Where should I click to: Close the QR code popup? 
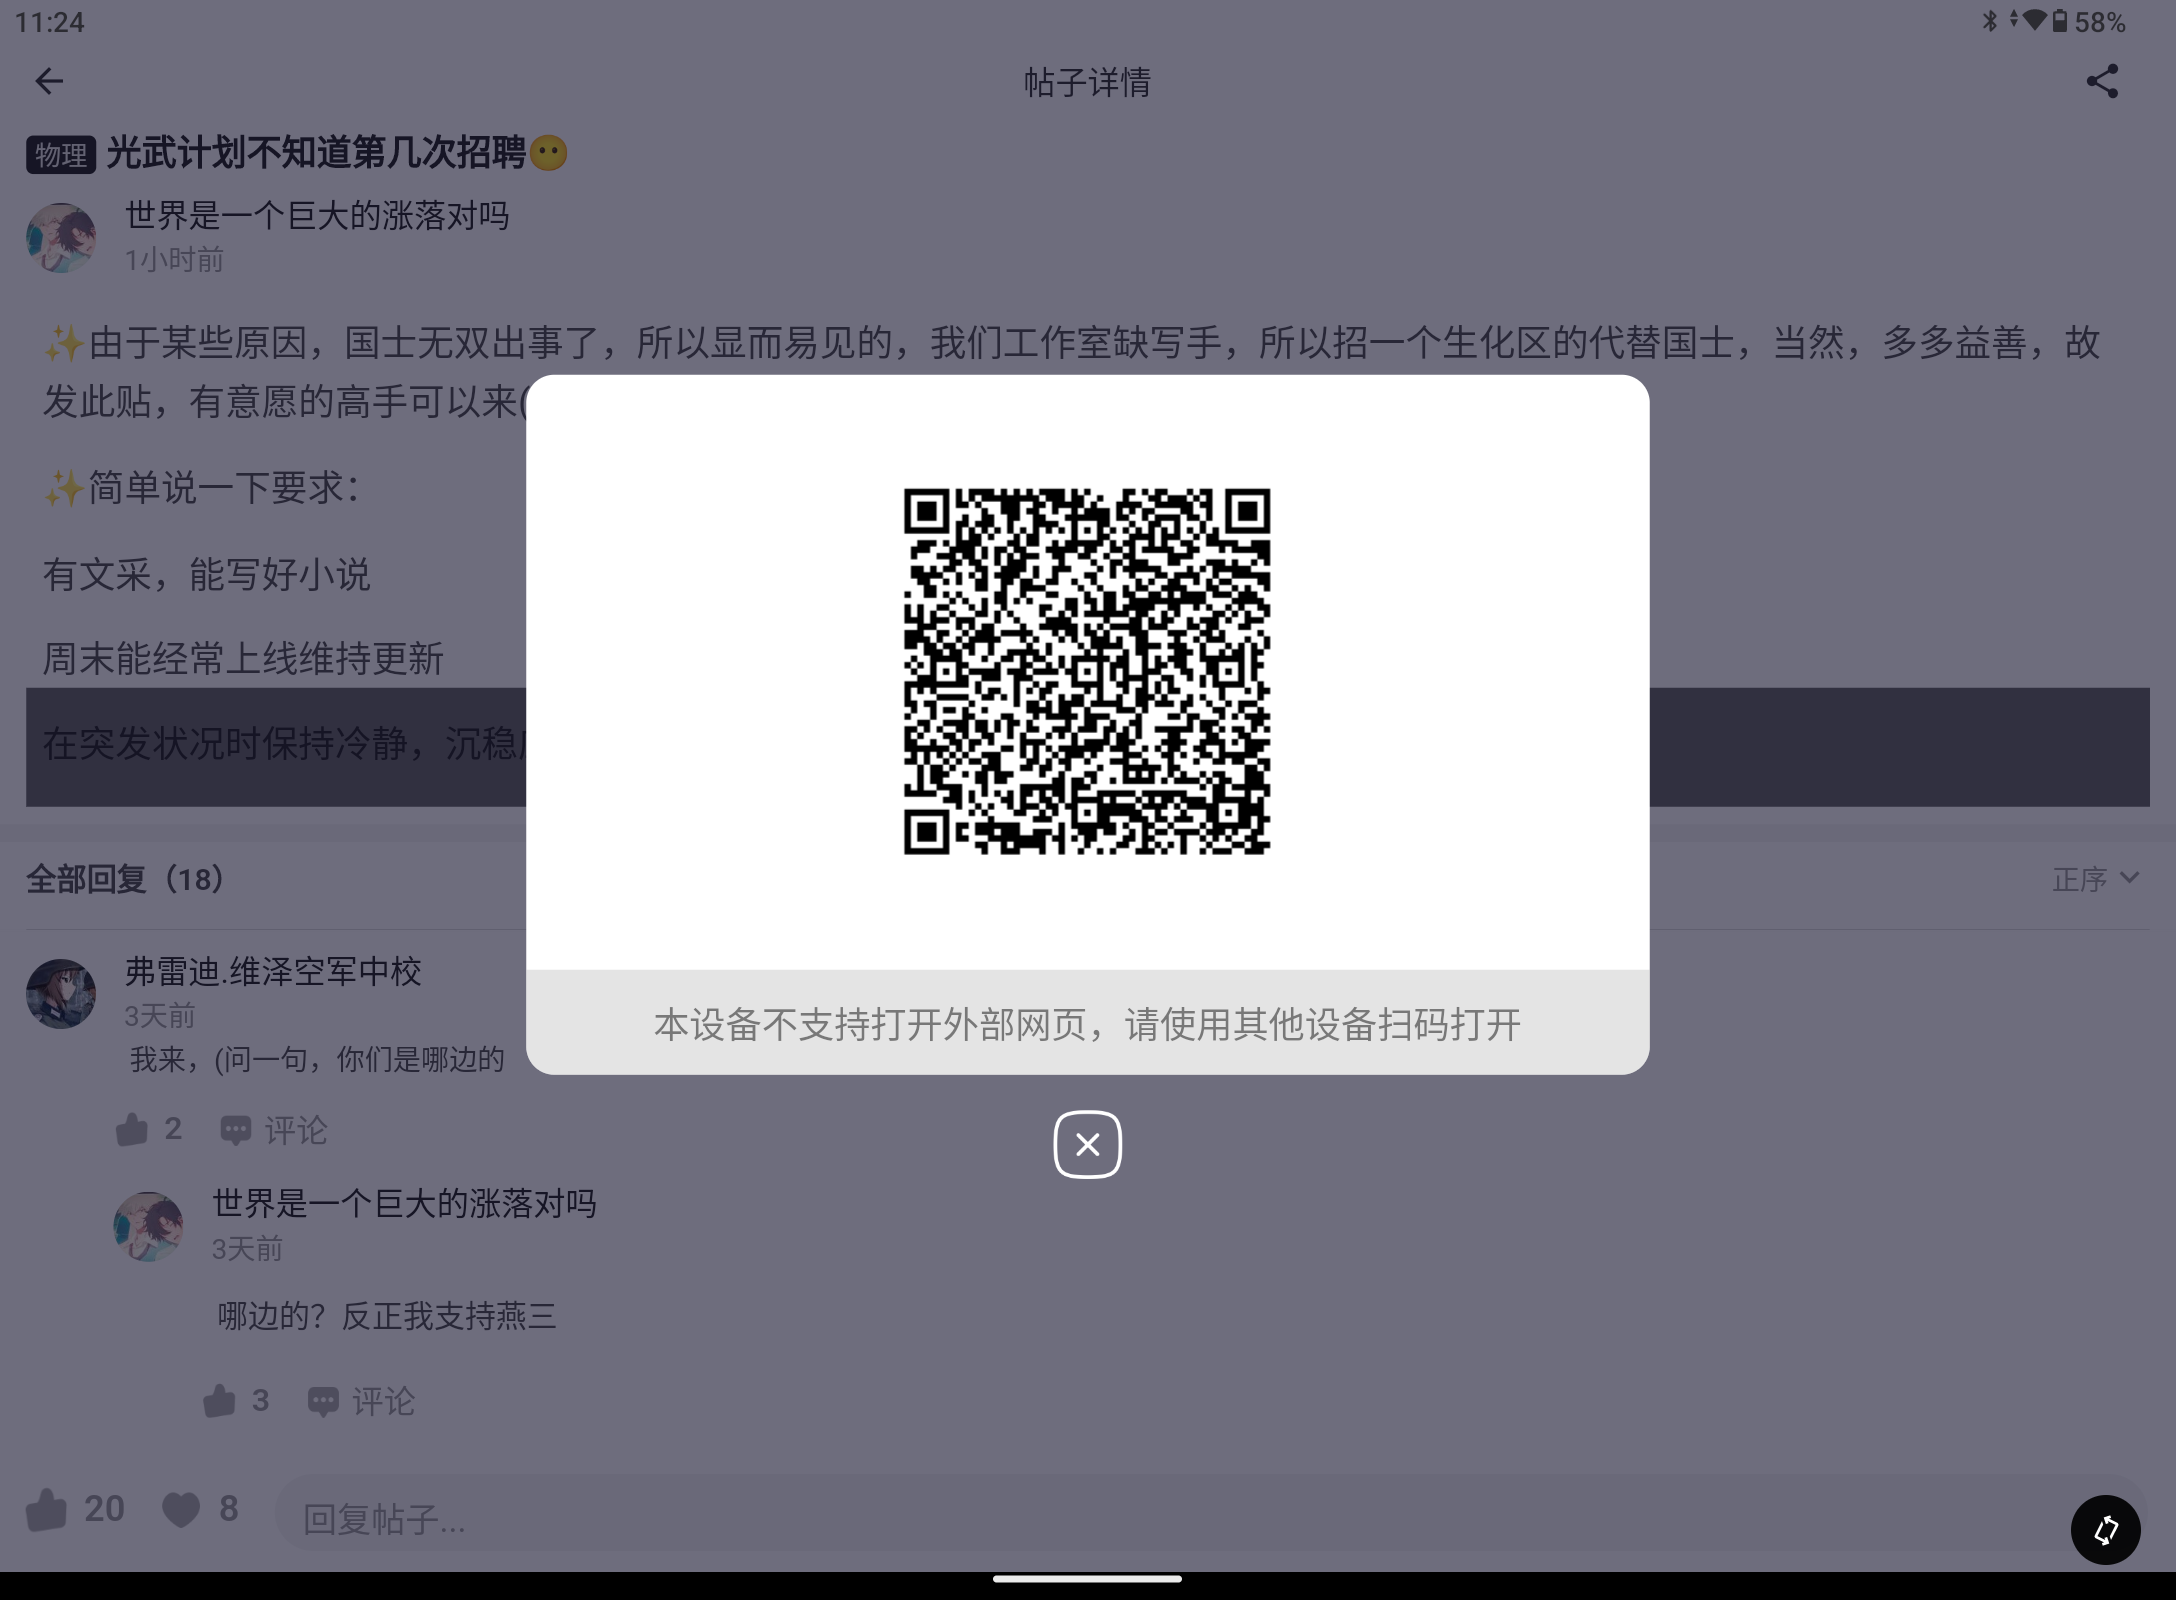click(x=1087, y=1144)
